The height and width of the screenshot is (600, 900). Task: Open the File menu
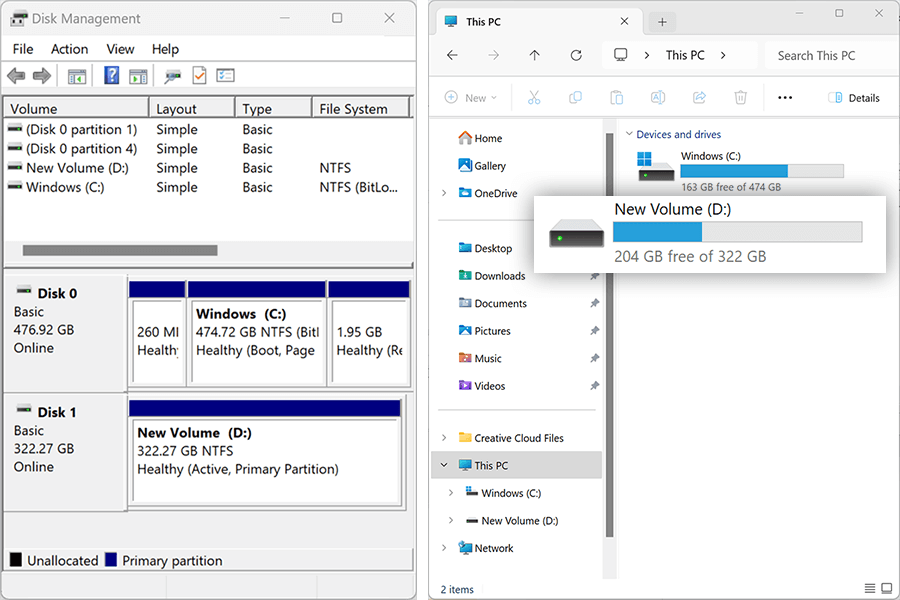pyautogui.click(x=23, y=49)
